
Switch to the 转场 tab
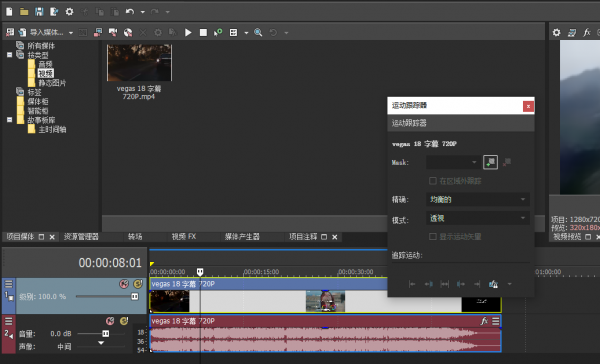coord(135,237)
